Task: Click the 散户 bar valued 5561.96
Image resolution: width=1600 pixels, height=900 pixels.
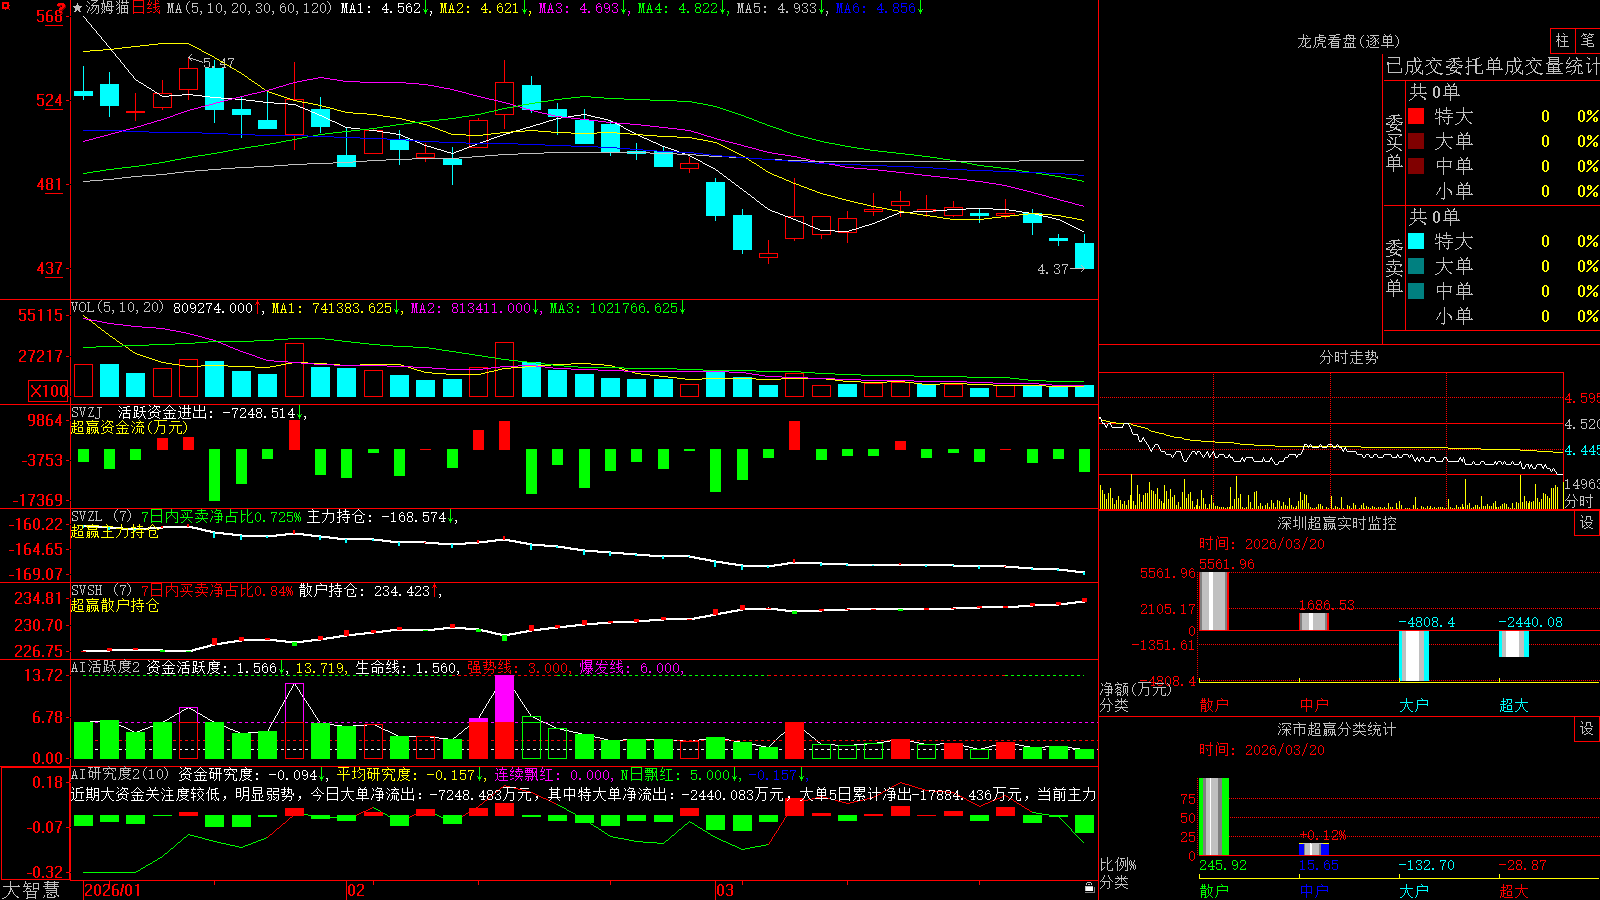Action: [x=1213, y=601]
